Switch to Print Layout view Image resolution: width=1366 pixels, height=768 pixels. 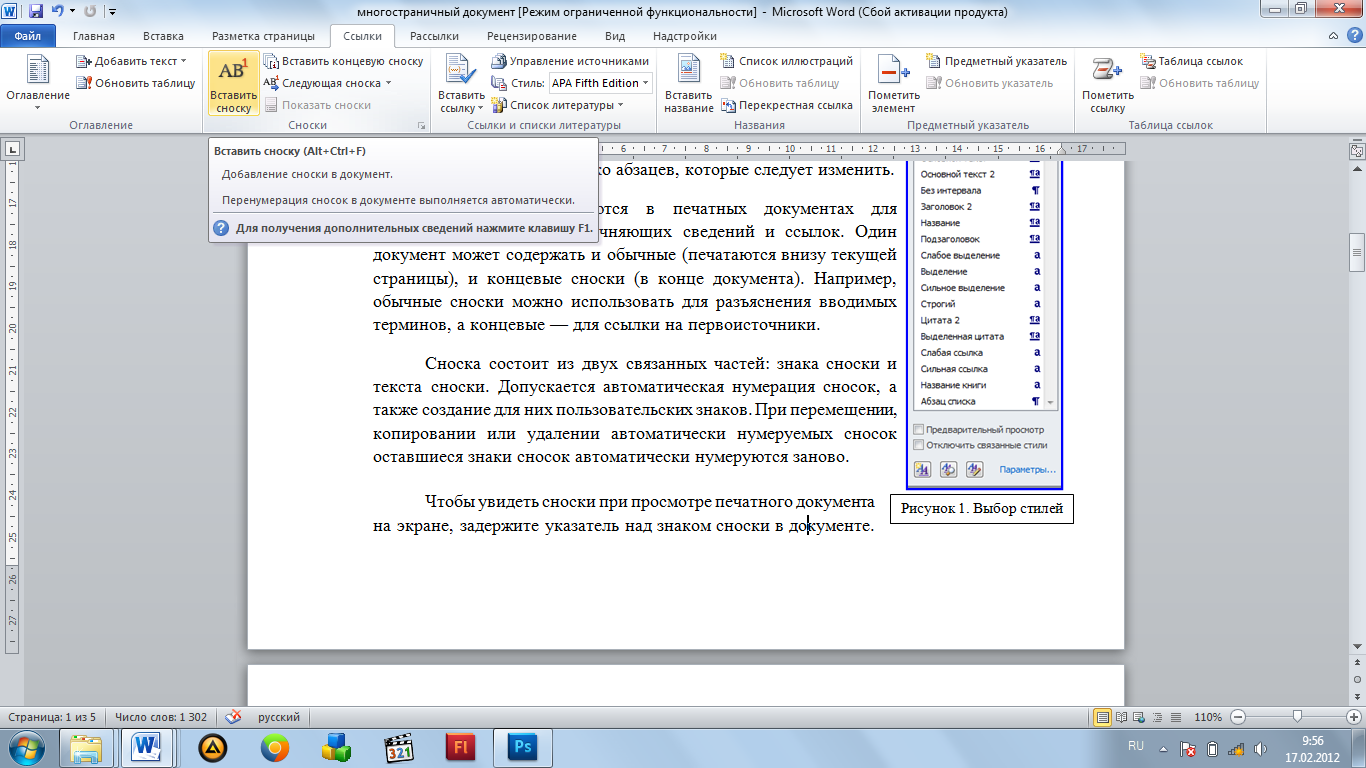tap(1103, 717)
